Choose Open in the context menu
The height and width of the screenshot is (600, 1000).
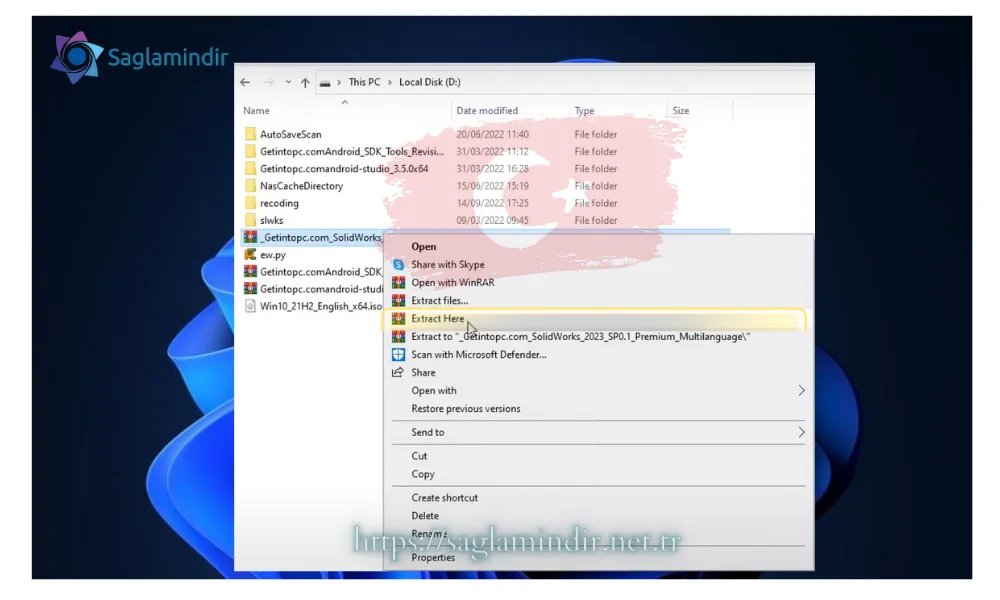(423, 247)
